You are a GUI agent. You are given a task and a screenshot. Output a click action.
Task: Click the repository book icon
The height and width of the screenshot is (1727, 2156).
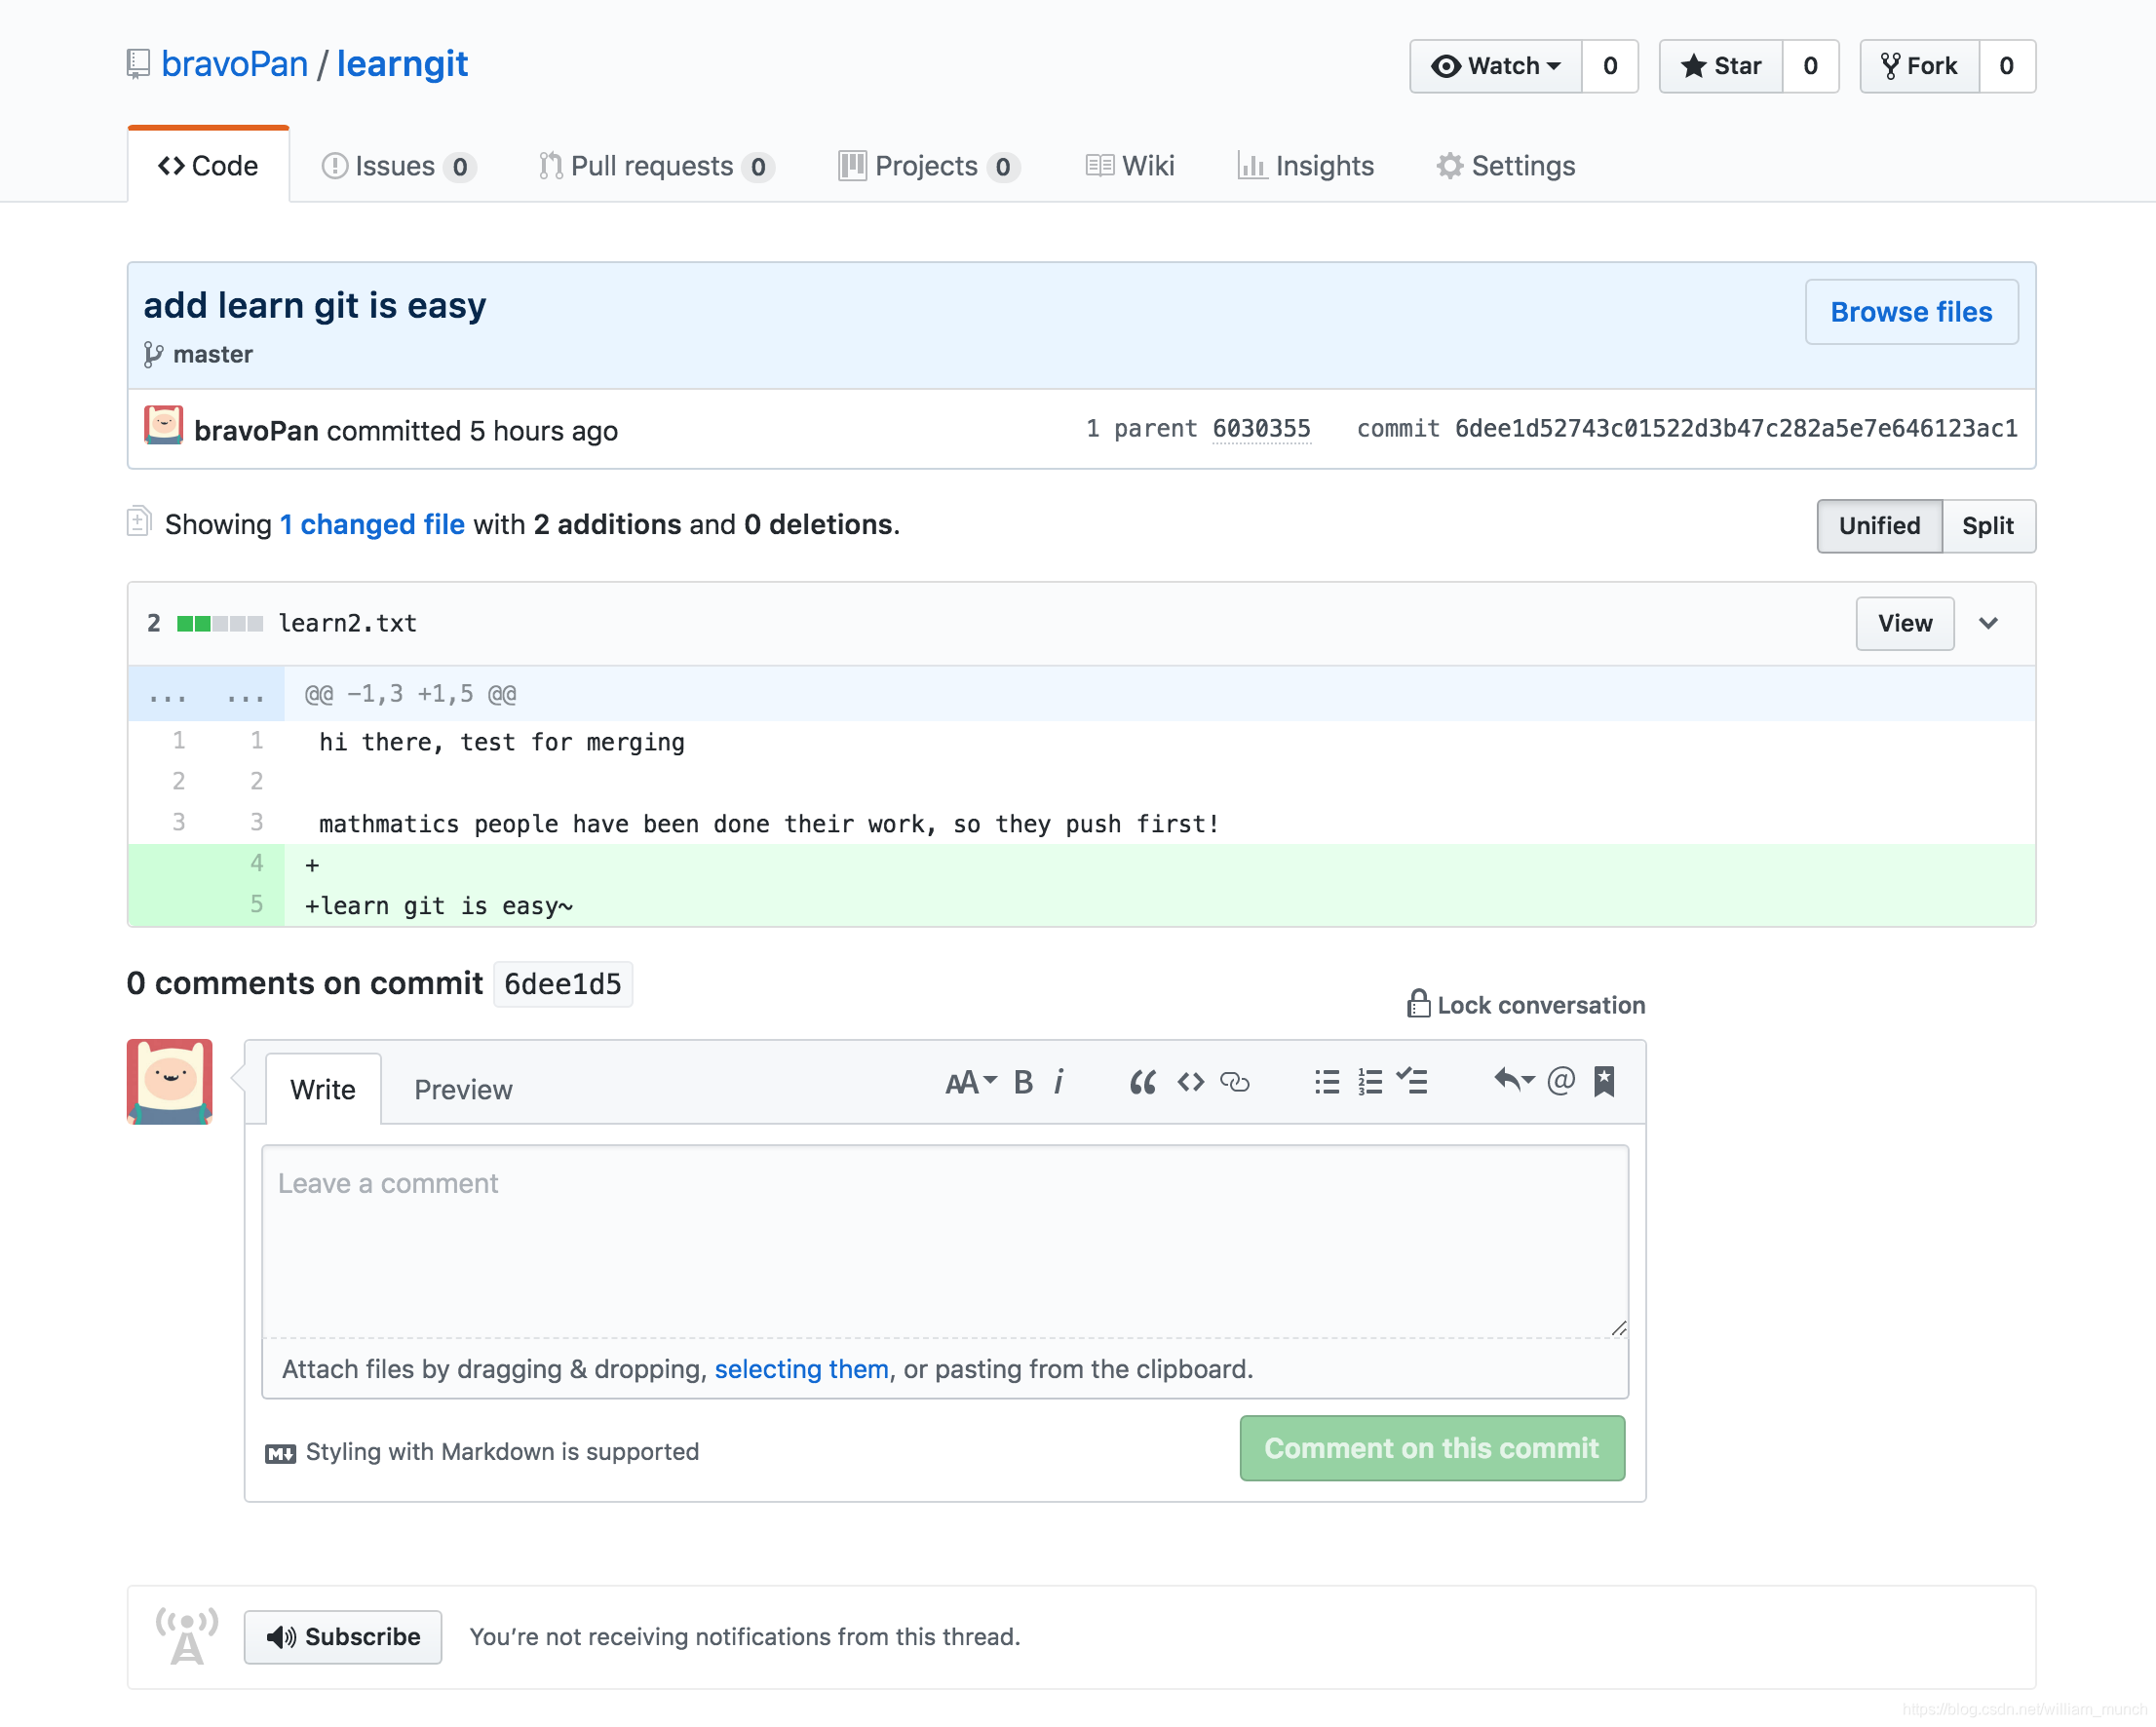point(138,64)
